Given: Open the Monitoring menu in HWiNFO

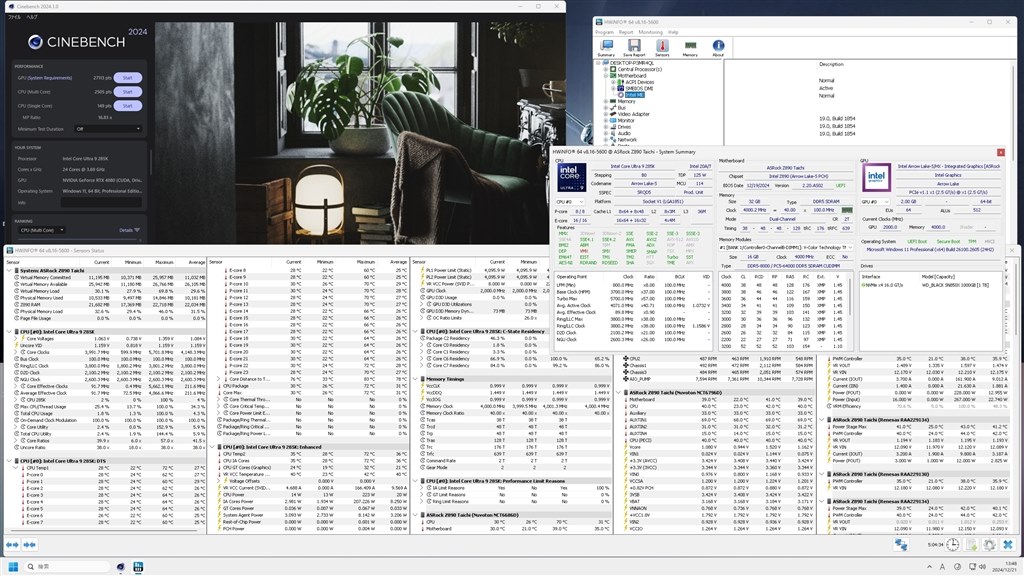Looking at the screenshot, I should [650, 32].
